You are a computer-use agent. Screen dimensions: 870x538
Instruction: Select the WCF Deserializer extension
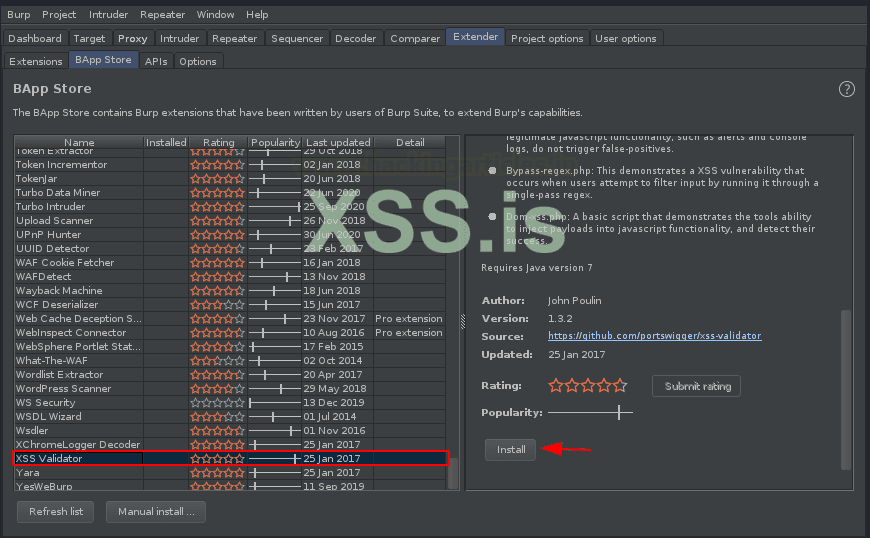click(x=230, y=304)
